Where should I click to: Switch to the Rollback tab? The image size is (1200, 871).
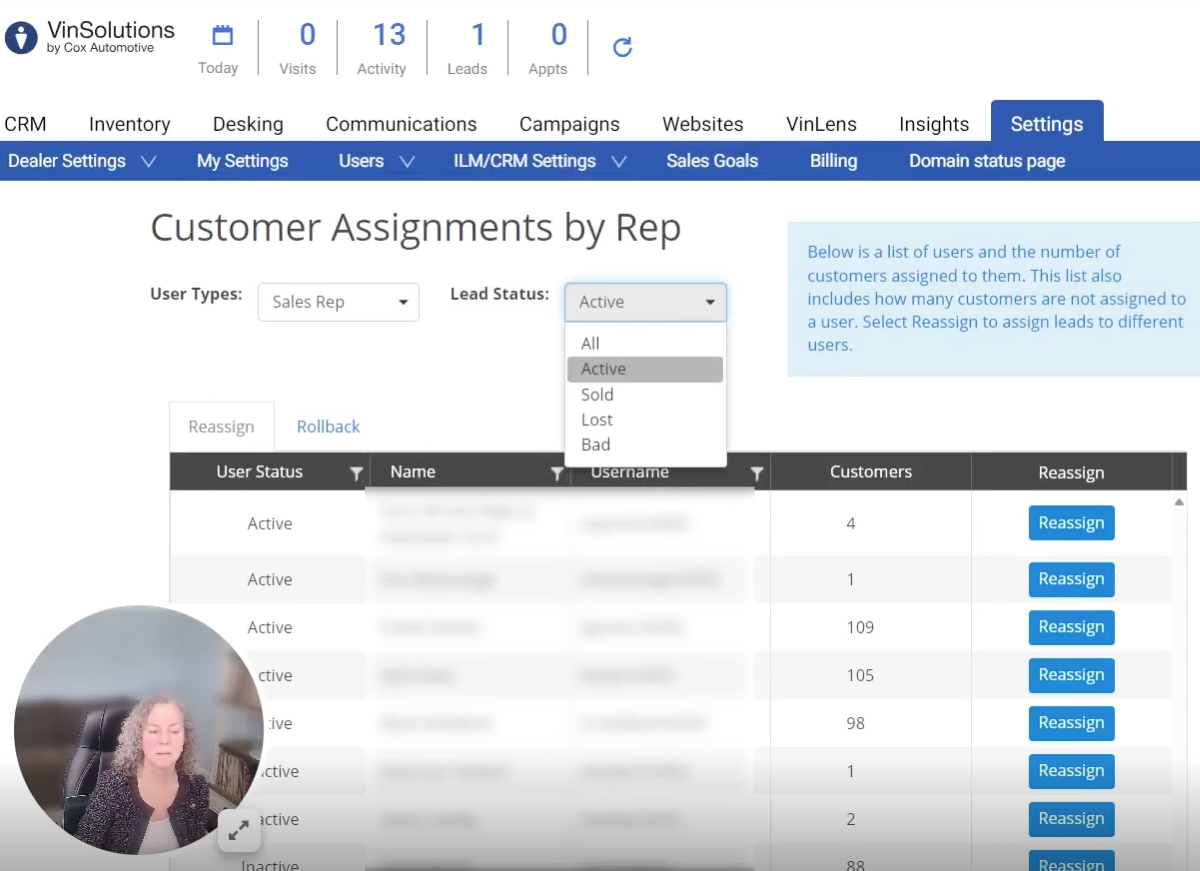(328, 427)
